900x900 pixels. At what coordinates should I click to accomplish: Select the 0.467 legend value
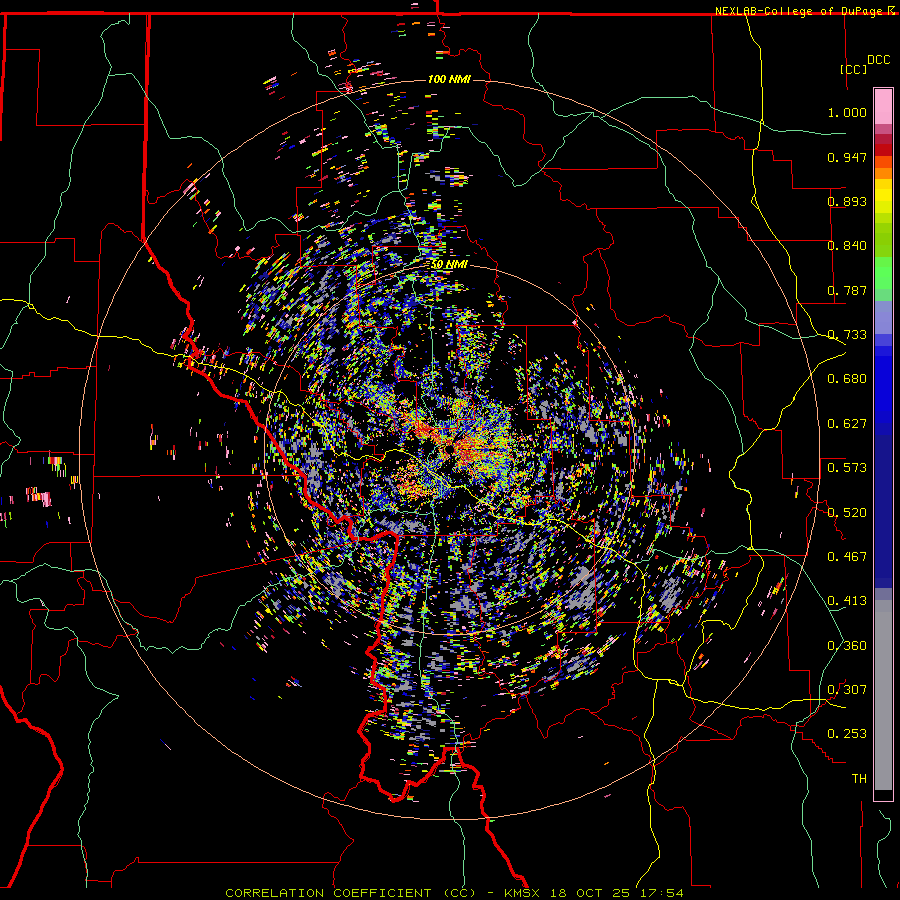847,556
